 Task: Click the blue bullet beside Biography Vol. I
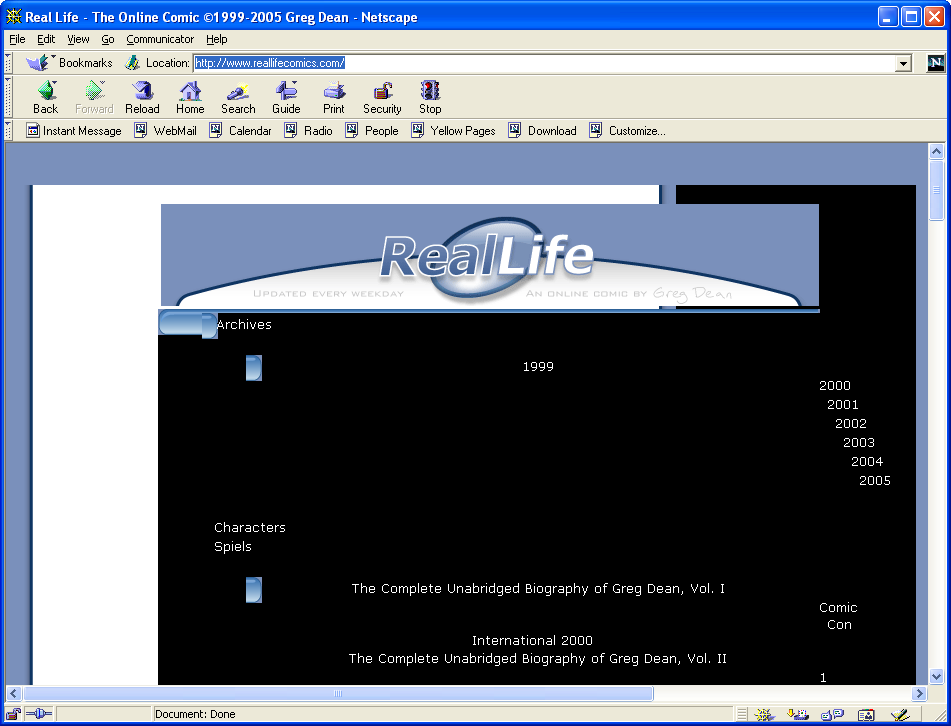pyautogui.click(x=254, y=590)
